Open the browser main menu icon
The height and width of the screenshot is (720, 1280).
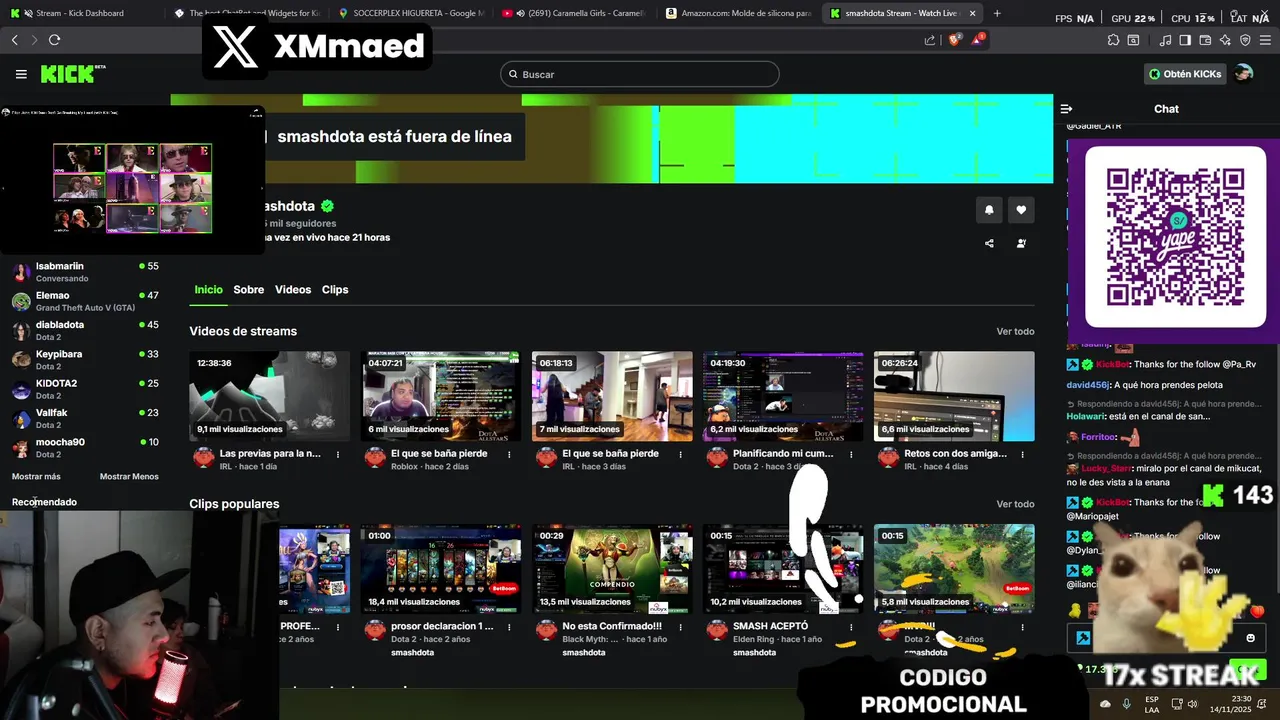(1266, 40)
